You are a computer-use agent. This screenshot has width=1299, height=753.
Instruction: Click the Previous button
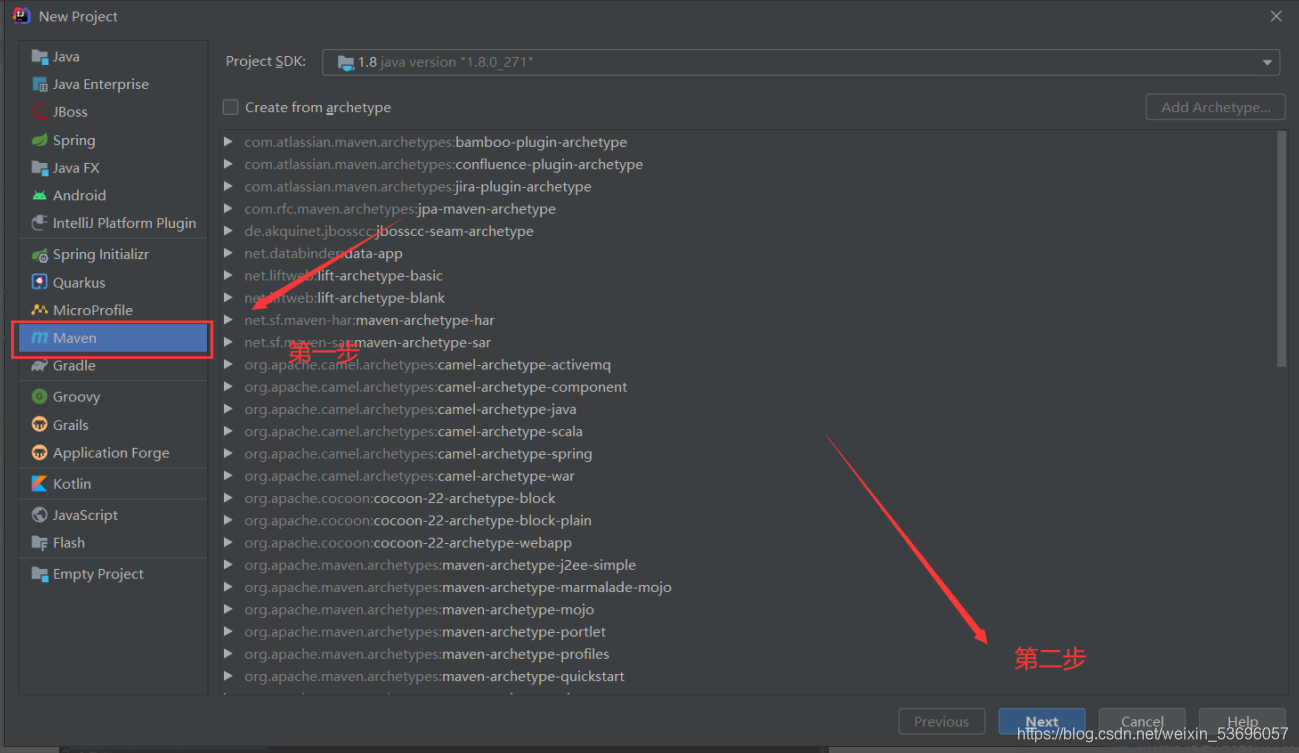(x=941, y=721)
